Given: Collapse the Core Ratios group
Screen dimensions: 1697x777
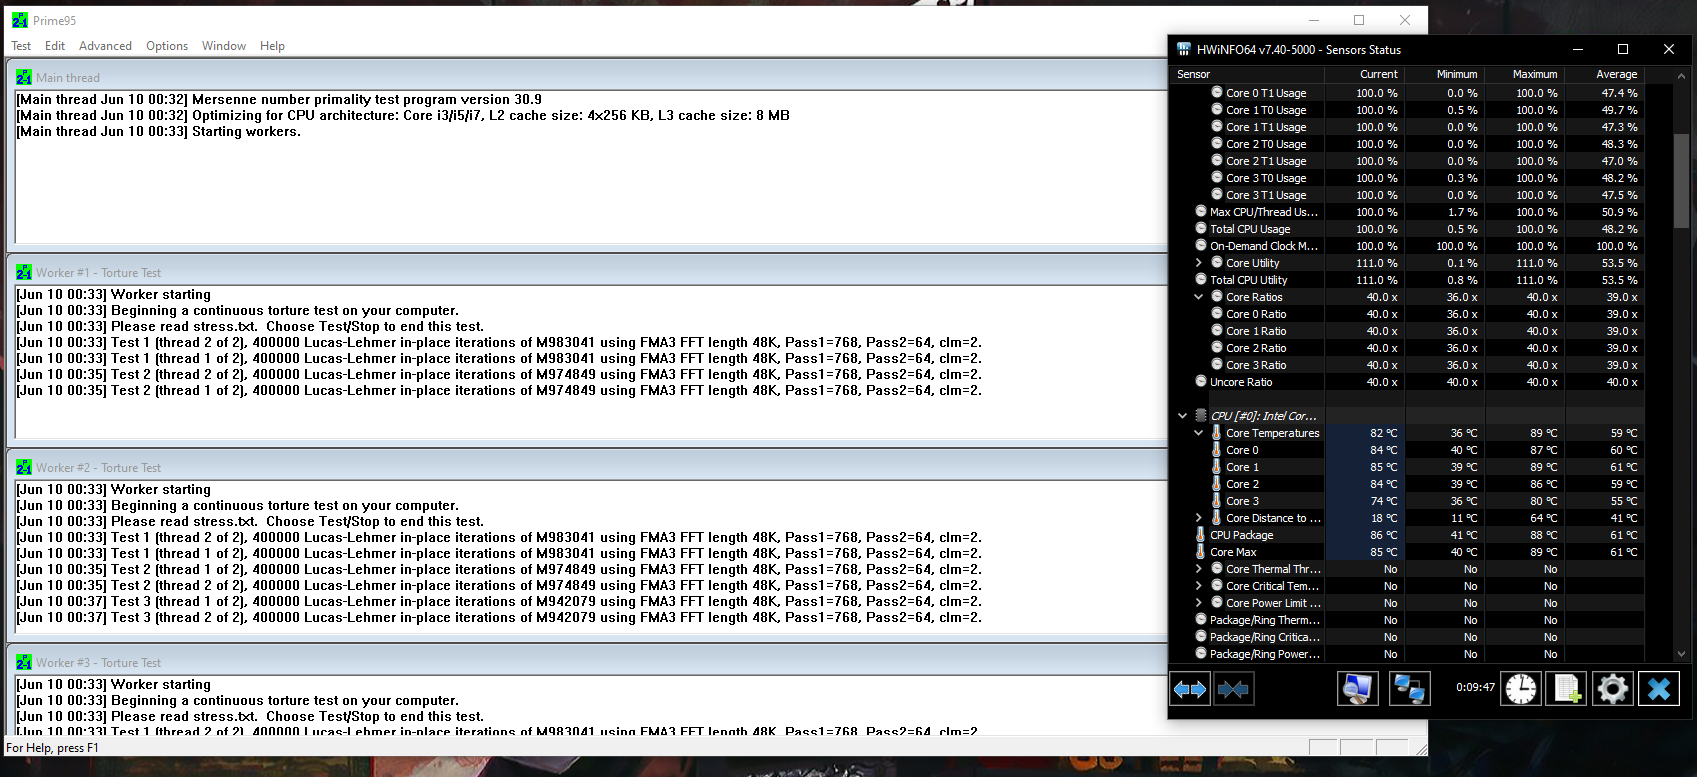Looking at the screenshot, I should point(1199,297).
